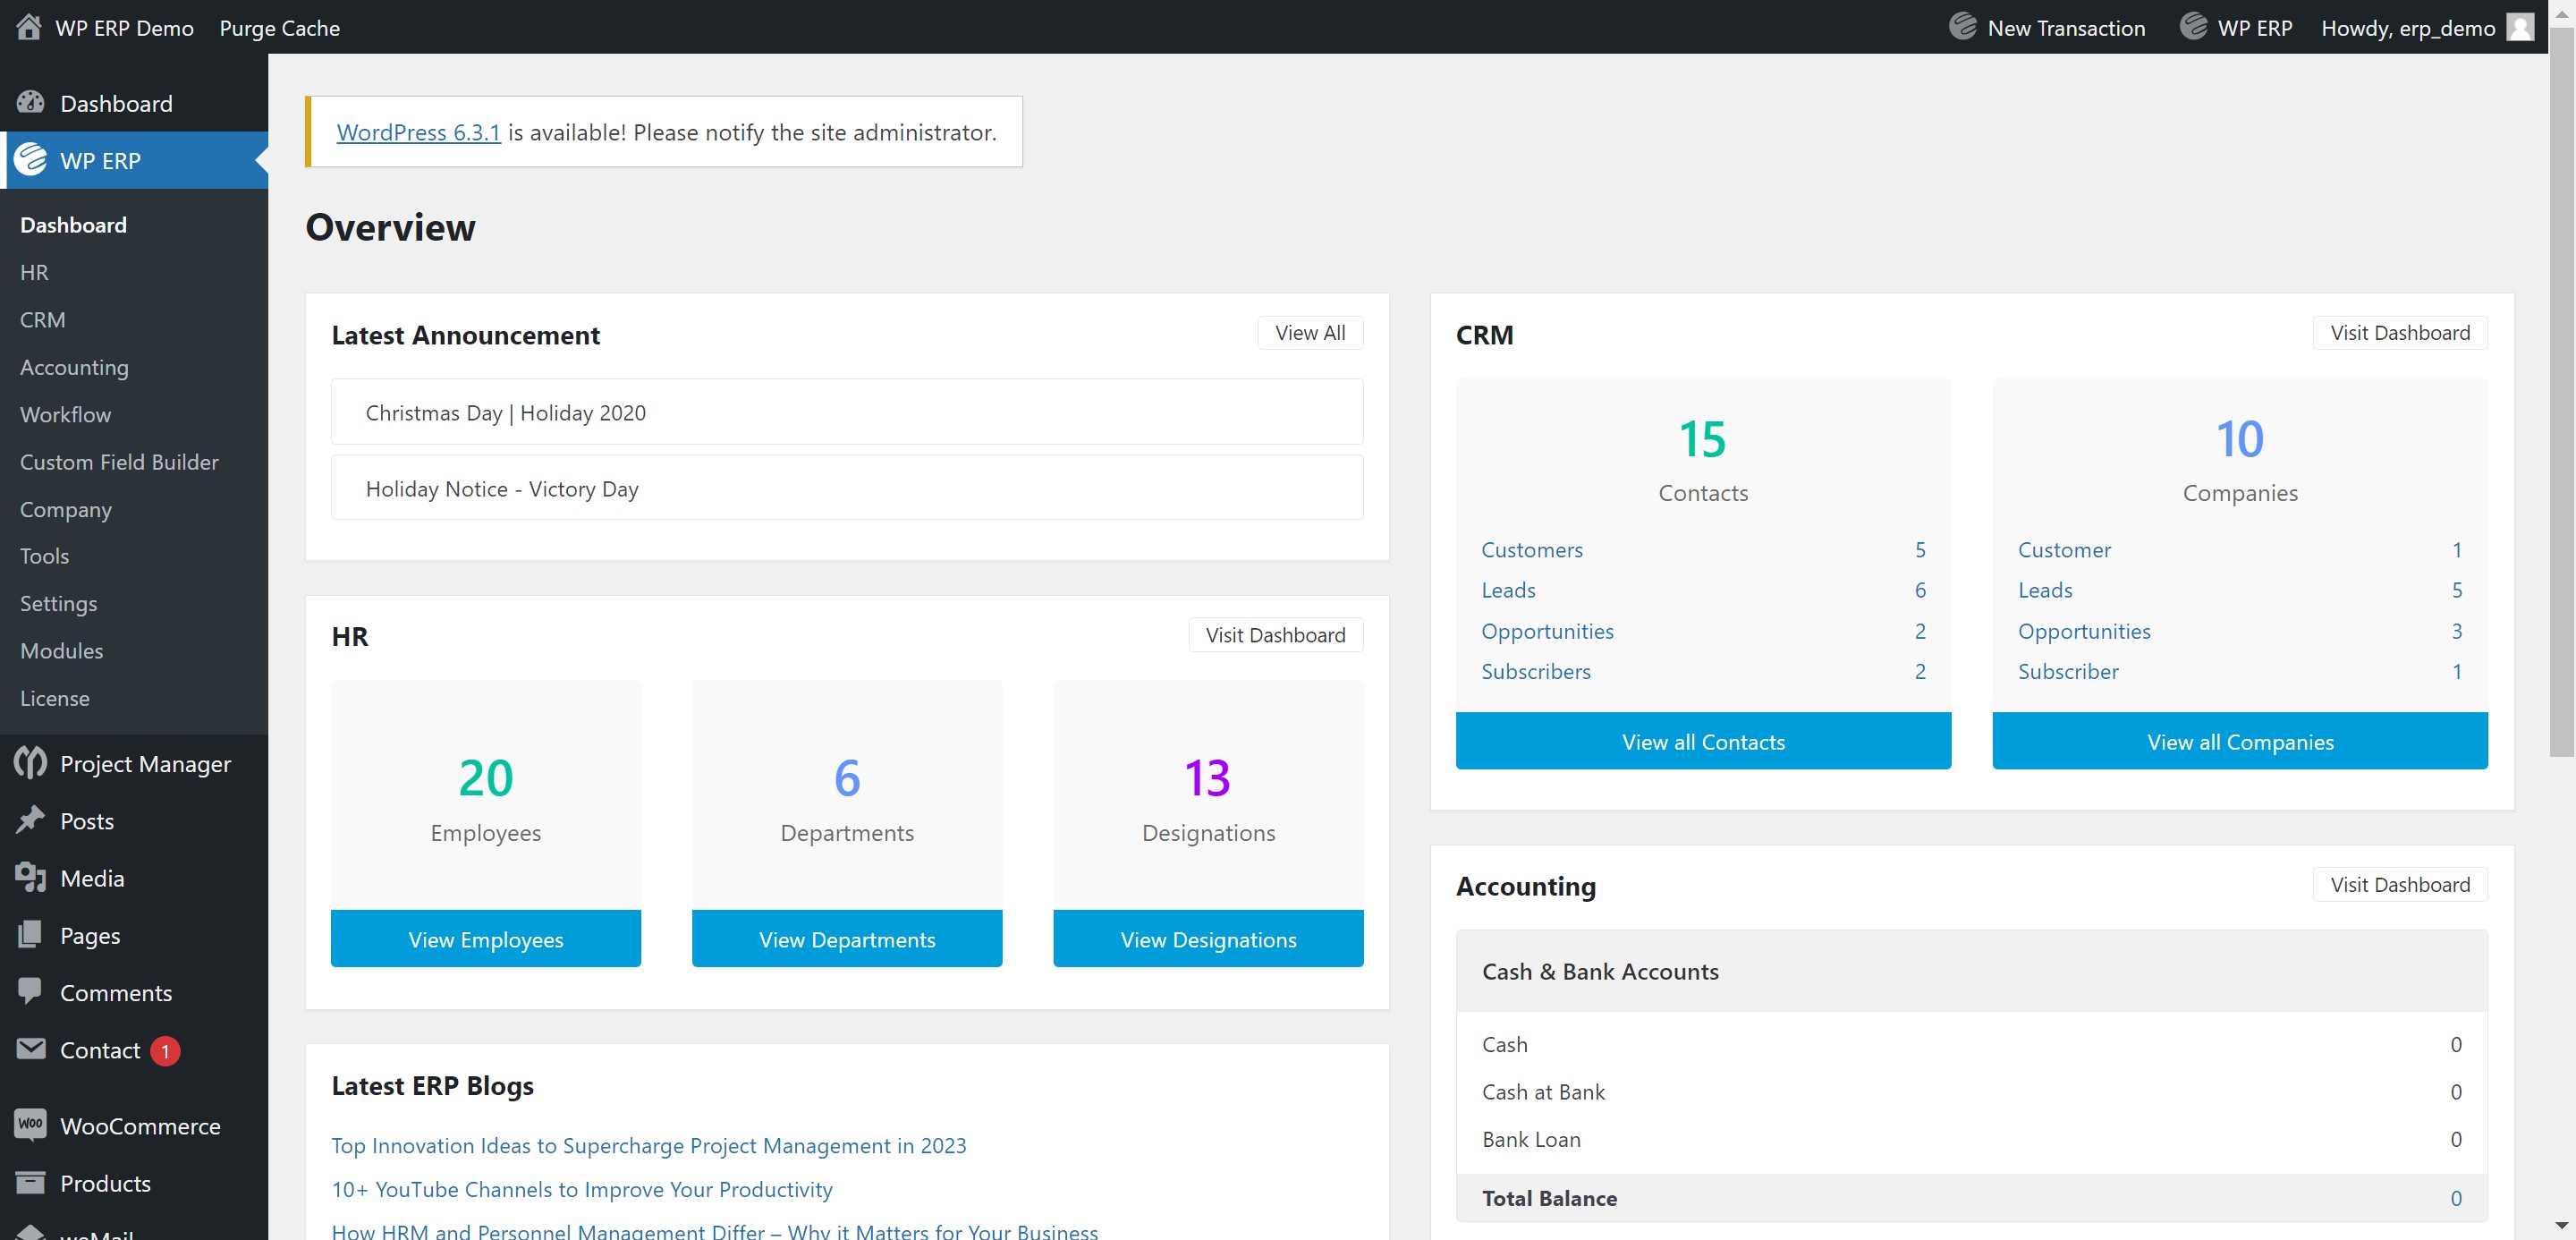
Task: Open the License submenu item
Action: click(x=54, y=698)
